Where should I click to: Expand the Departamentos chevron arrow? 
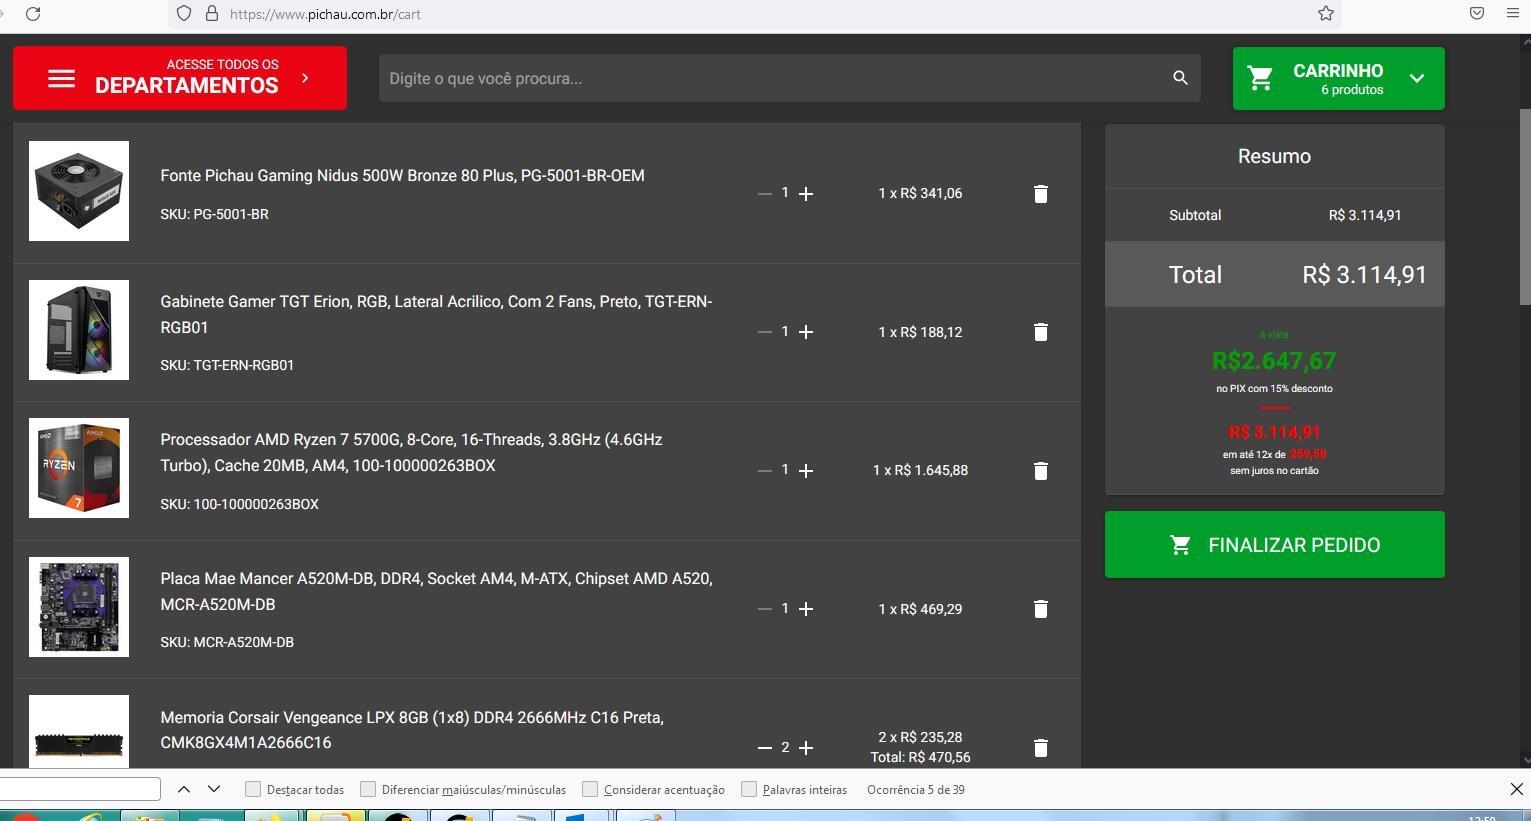tap(305, 78)
